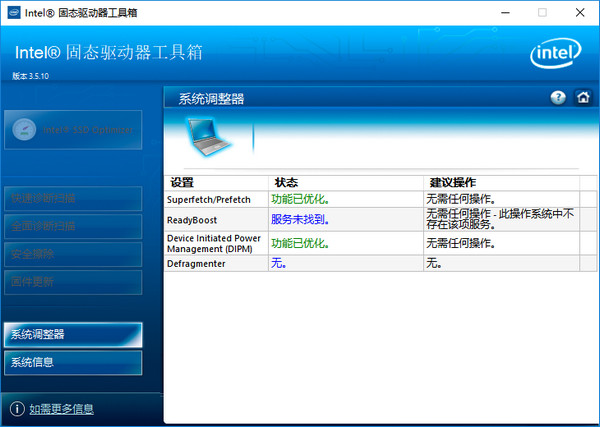Open the help question mark icon
Image resolution: width=600 pixels, height=427 pixels.
click(558, 98)
